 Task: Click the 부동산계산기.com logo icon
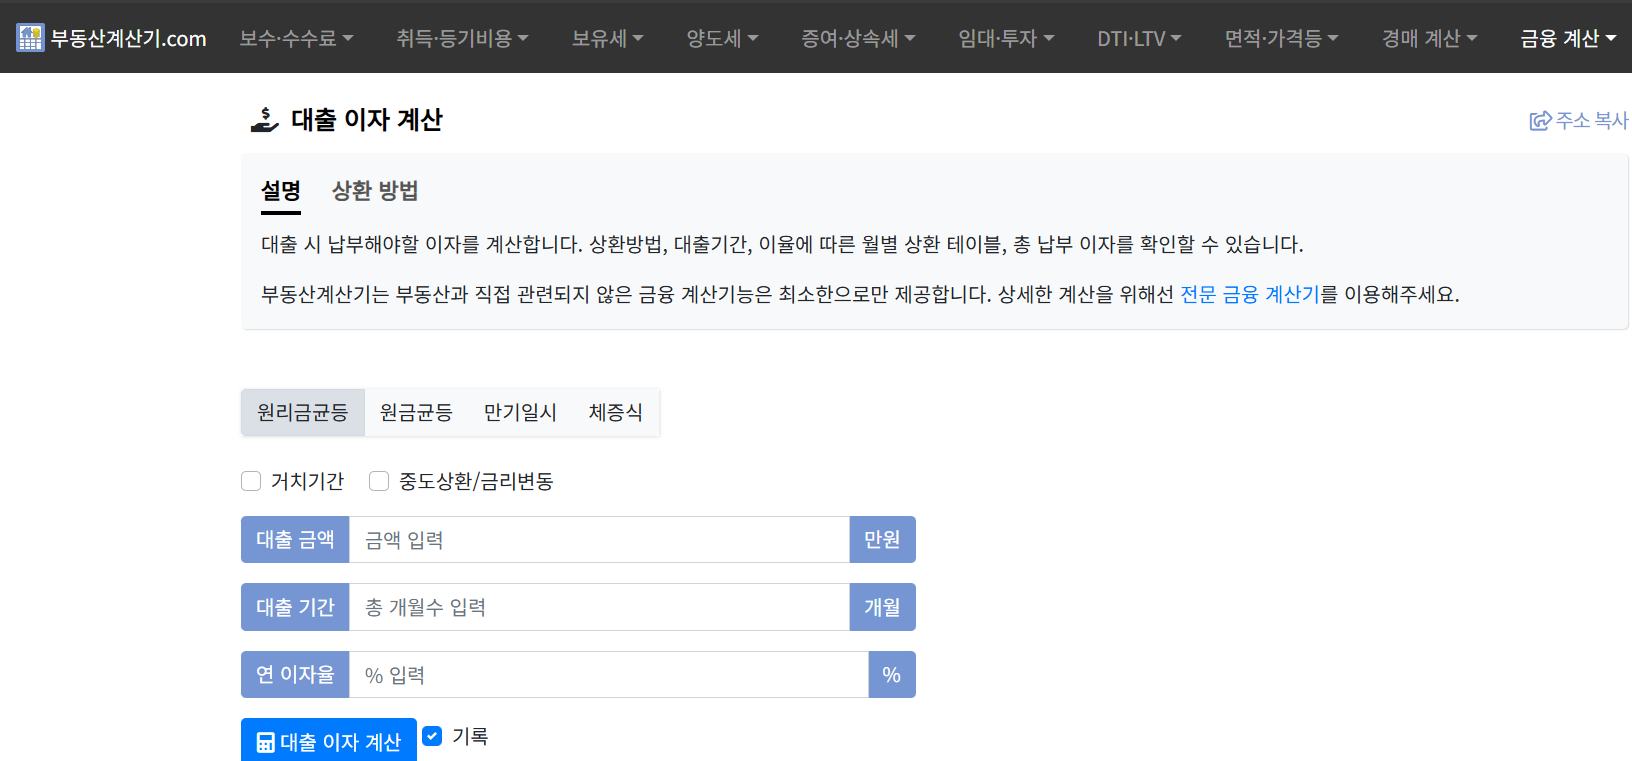pyautogui.click(x=28, y=38)
